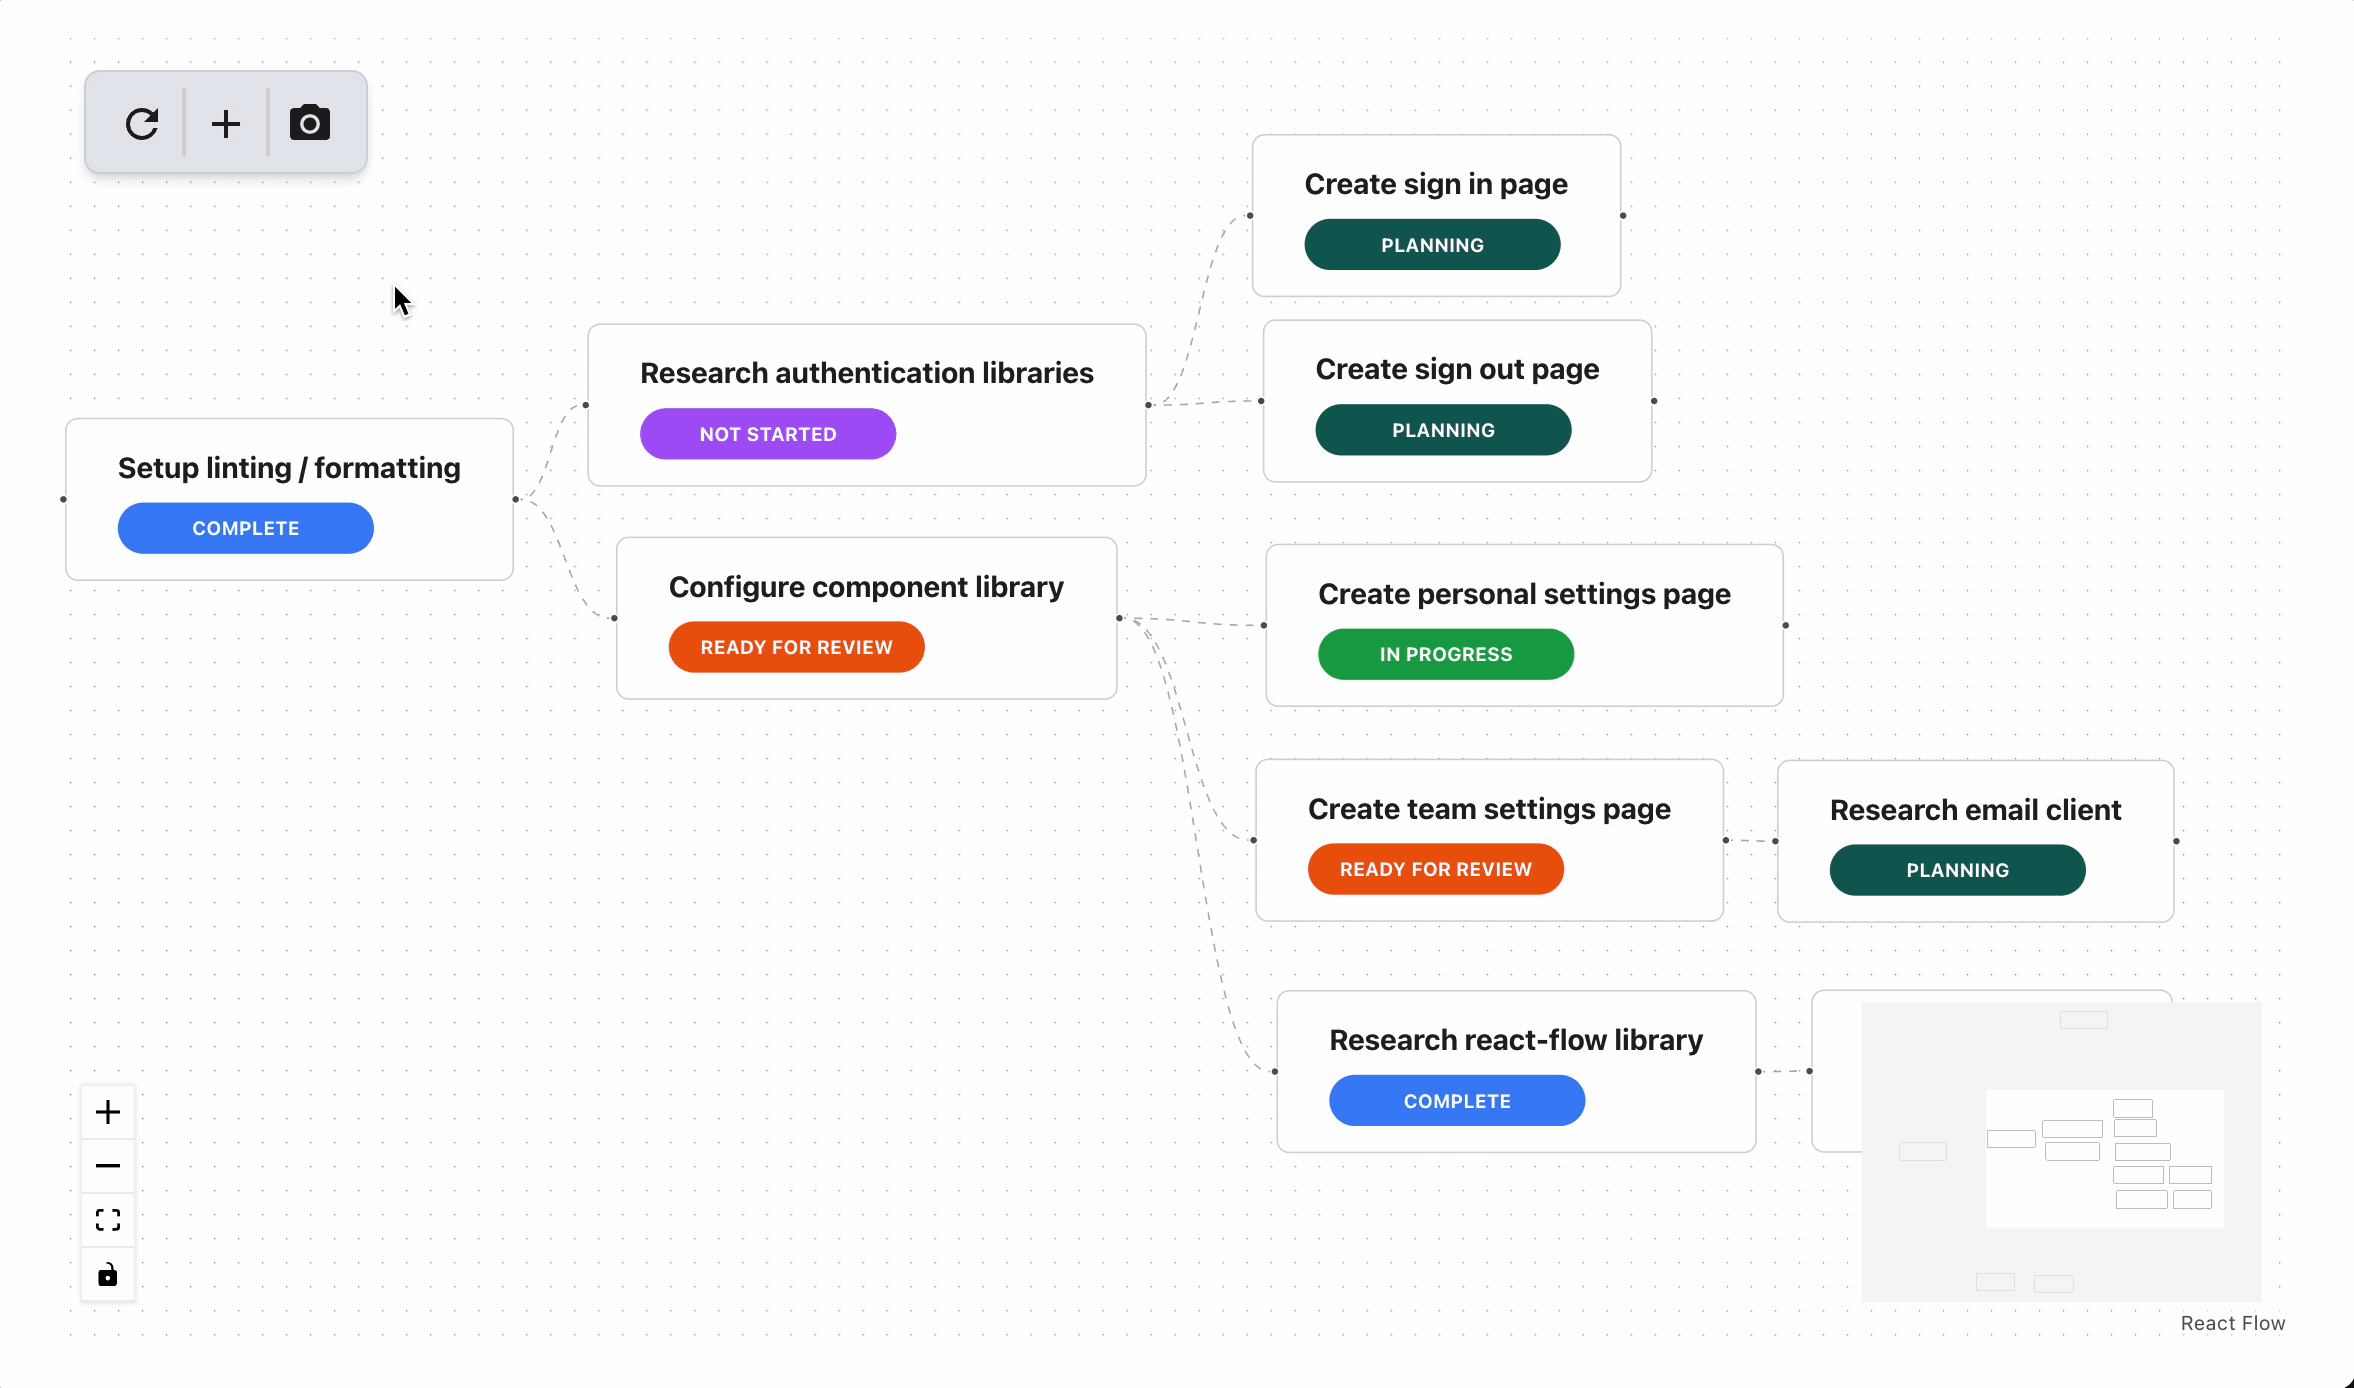Click the screenshot/camera icon
This screenshot has width=2354, height=1388.
click(309, 124)
